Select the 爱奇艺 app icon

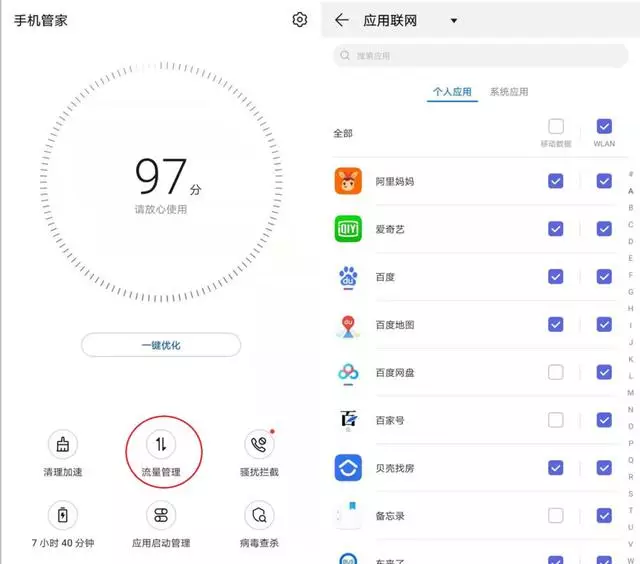click(348, 229)
